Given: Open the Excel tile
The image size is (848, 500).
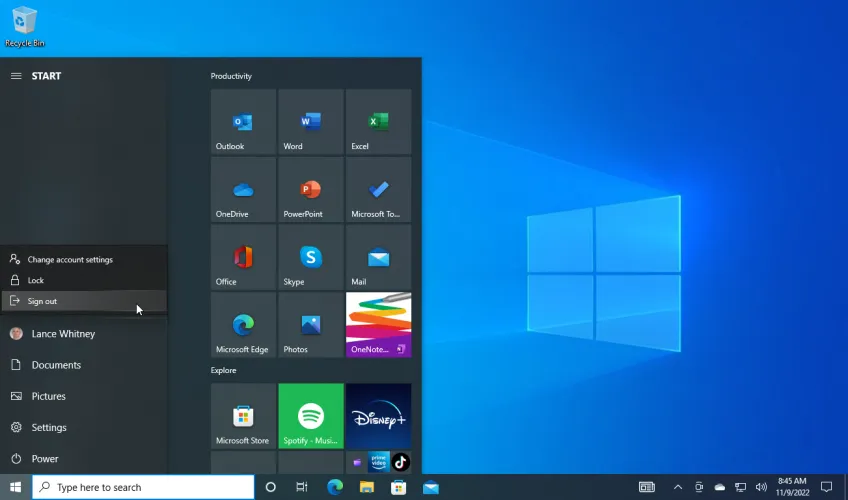Looking at the screenshot, I should (378, 121).
